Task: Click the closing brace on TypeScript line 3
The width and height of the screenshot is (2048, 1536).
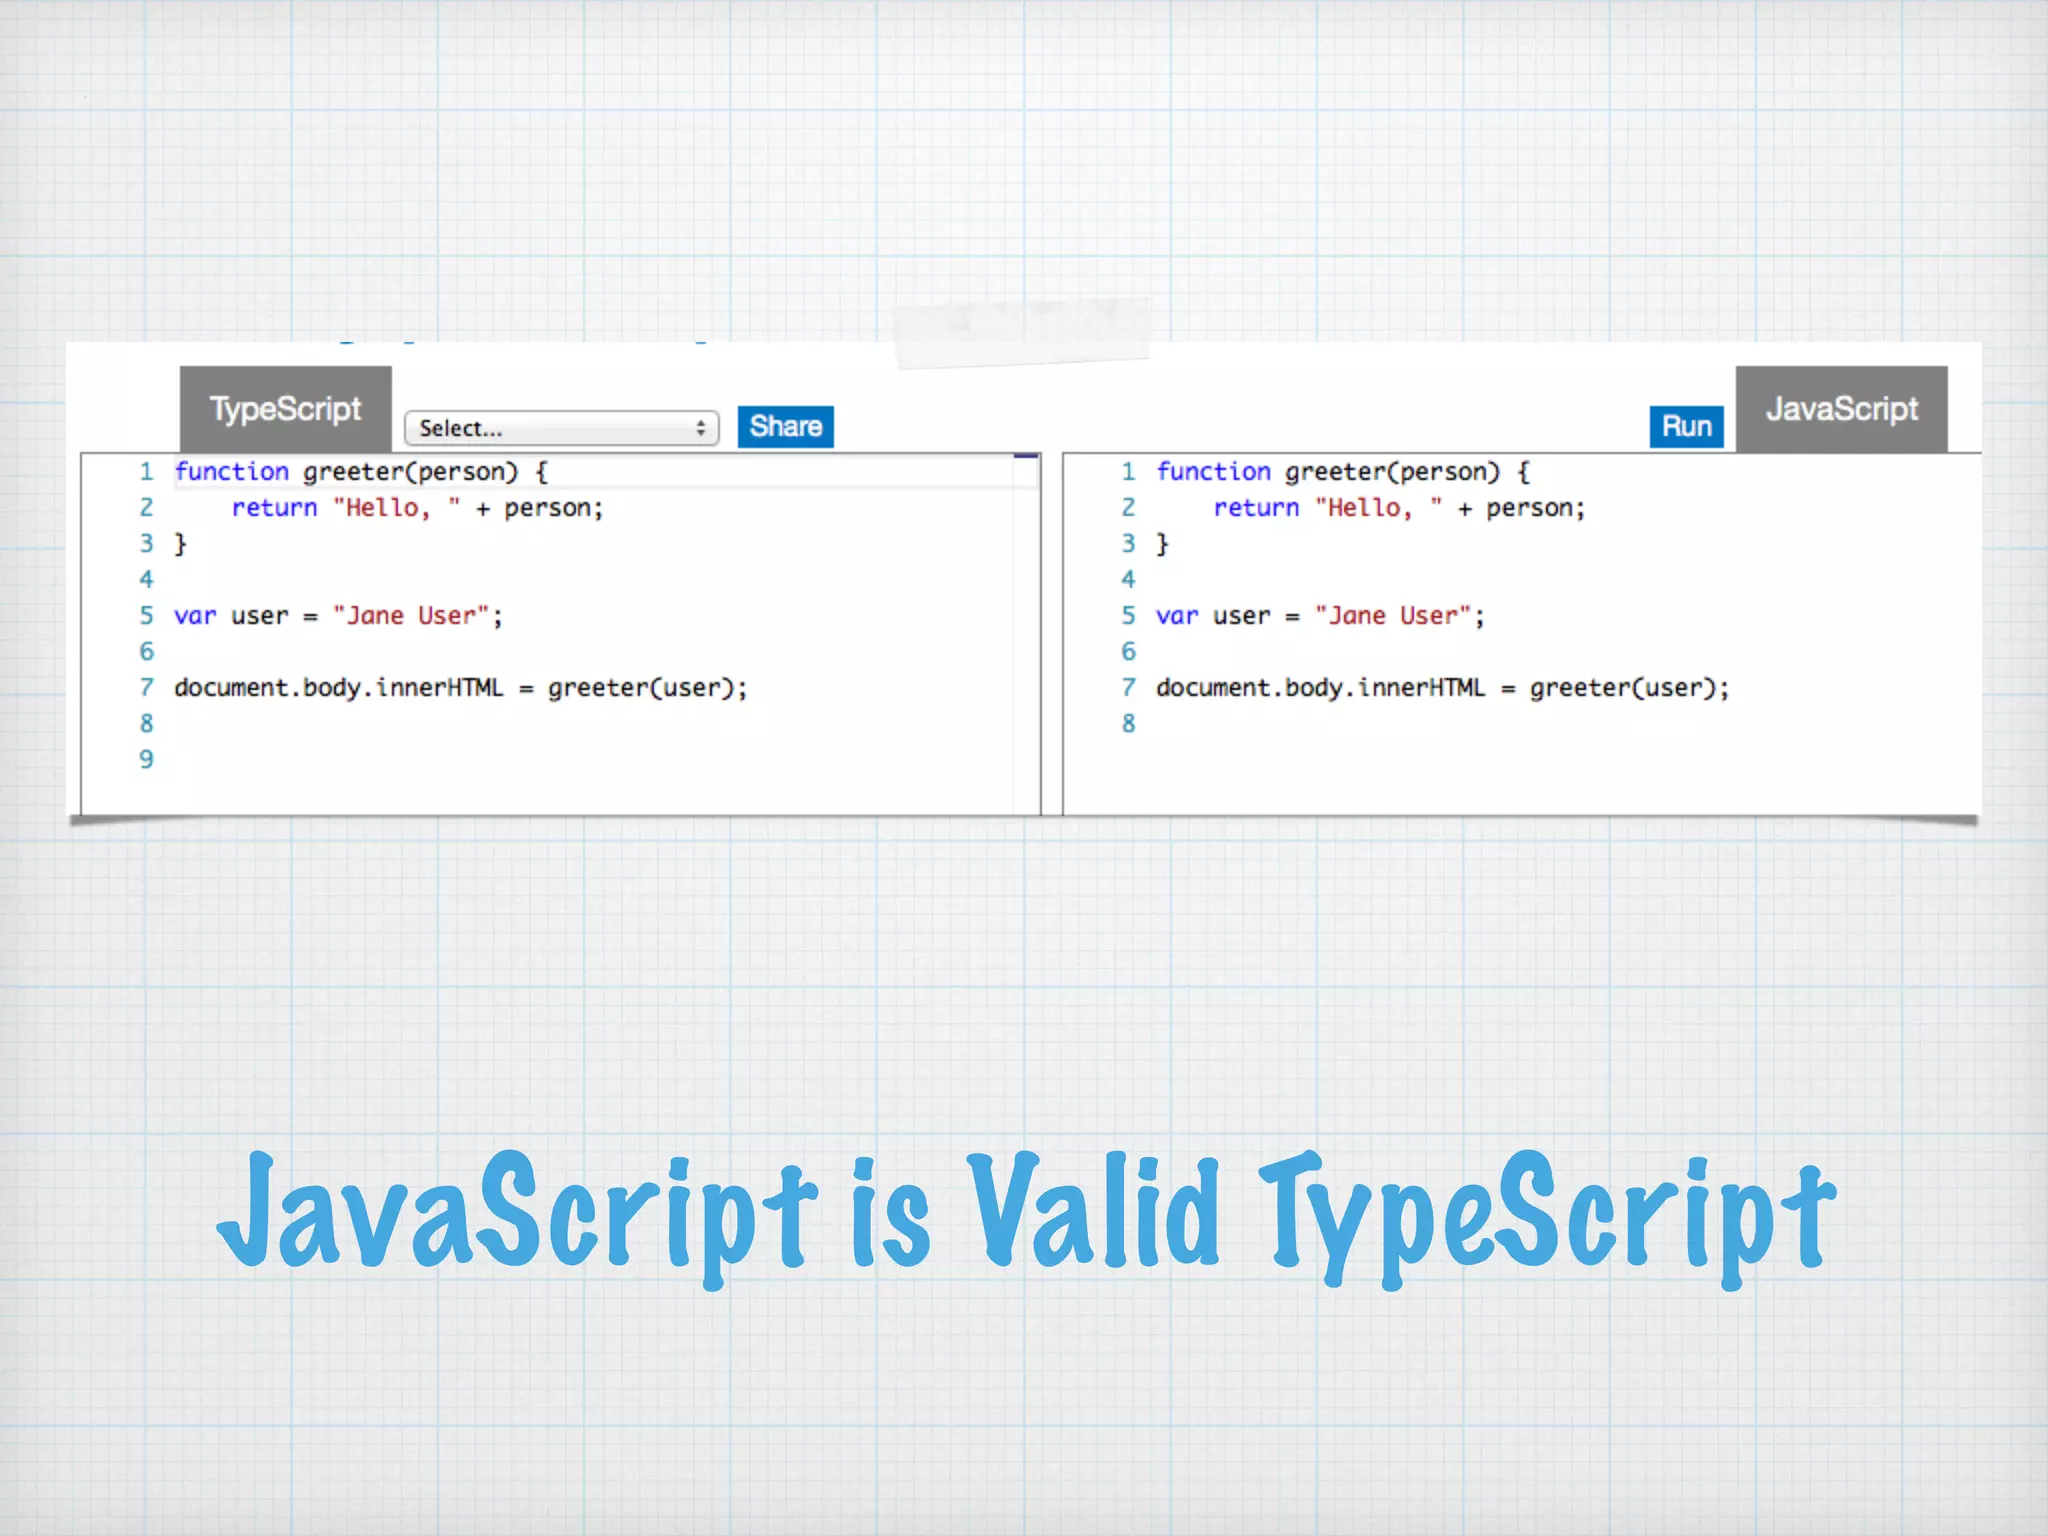Action: point(181,543)
